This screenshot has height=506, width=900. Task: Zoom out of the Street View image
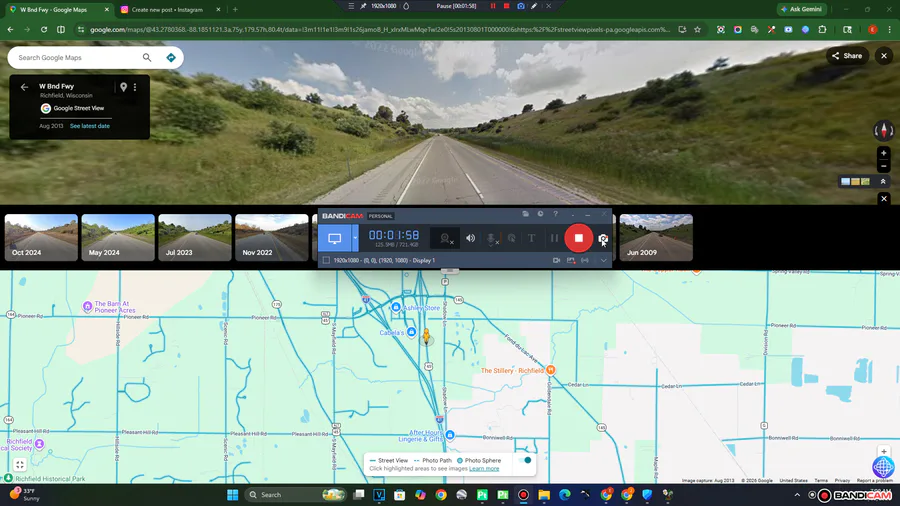tap(883, 166)
